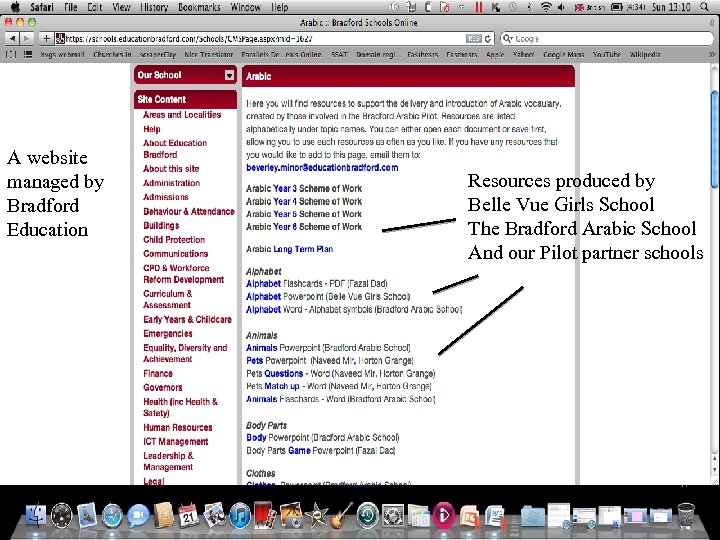Viewport: 720px width, 540px height.
Task: Open the Trash in the dock
Action: click(686, 515)
